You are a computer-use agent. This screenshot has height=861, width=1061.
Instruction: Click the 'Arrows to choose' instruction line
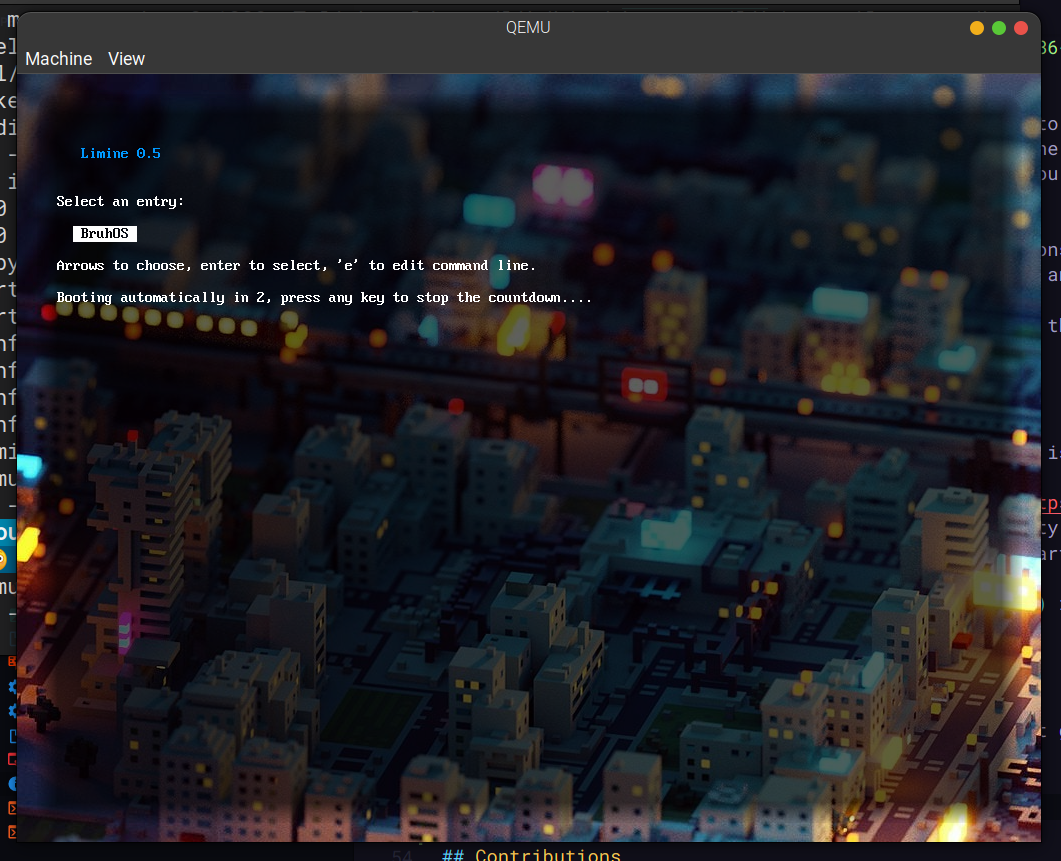(296, 265)
